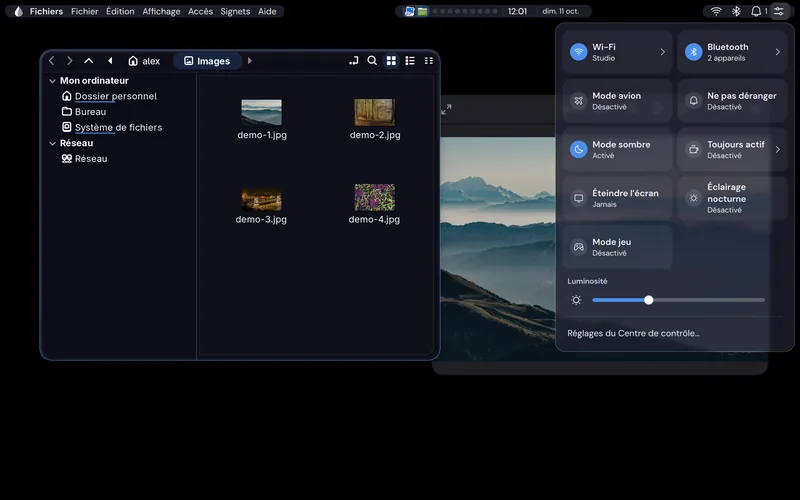Toggle the location entry icon in Fichiers toolbar
This screenshot has height=500, width=800.
click(x=354, y=61)
